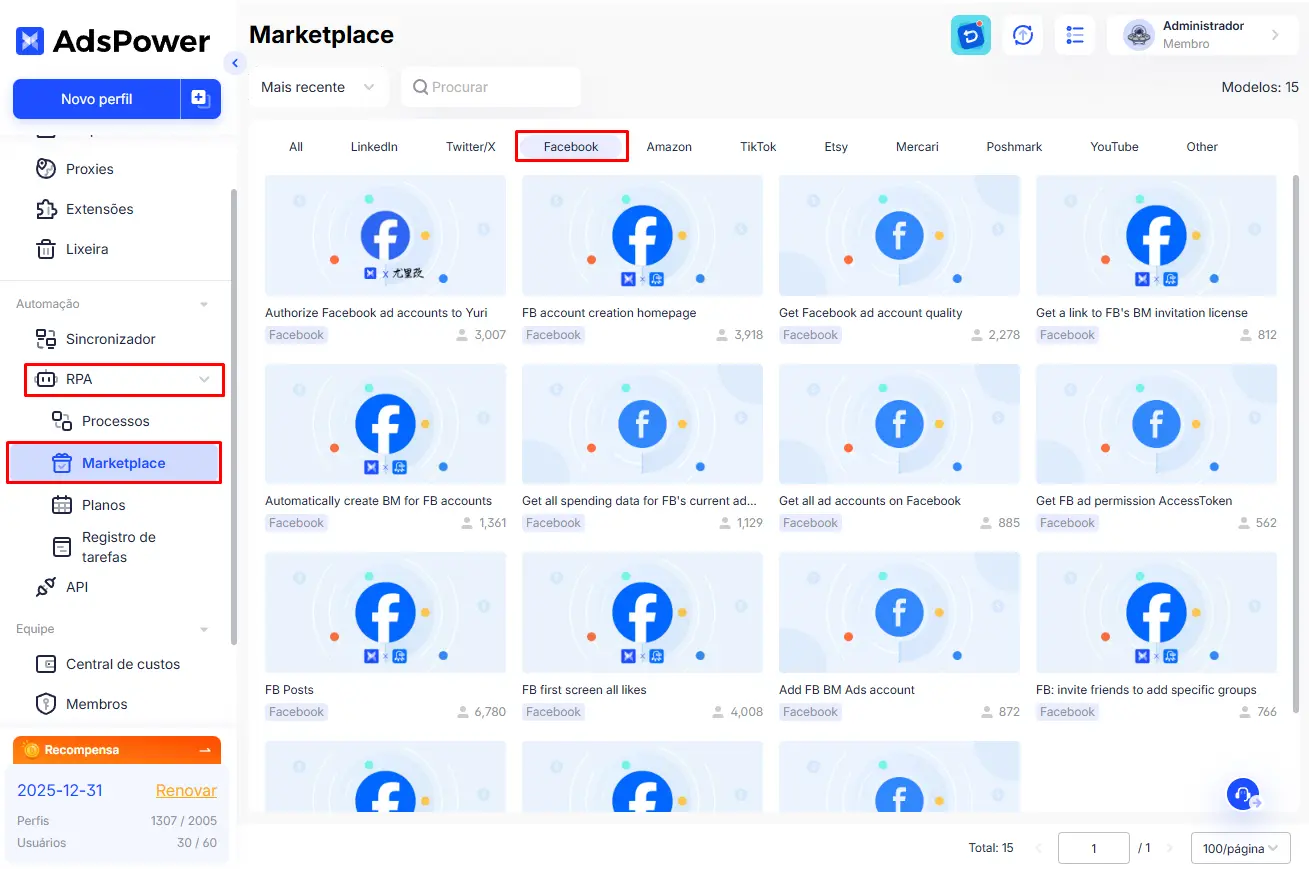Open the Mais recente sort dropdown
This screenshot has height=869, width=1309.
pyautogui.click(x=318, y=87)
